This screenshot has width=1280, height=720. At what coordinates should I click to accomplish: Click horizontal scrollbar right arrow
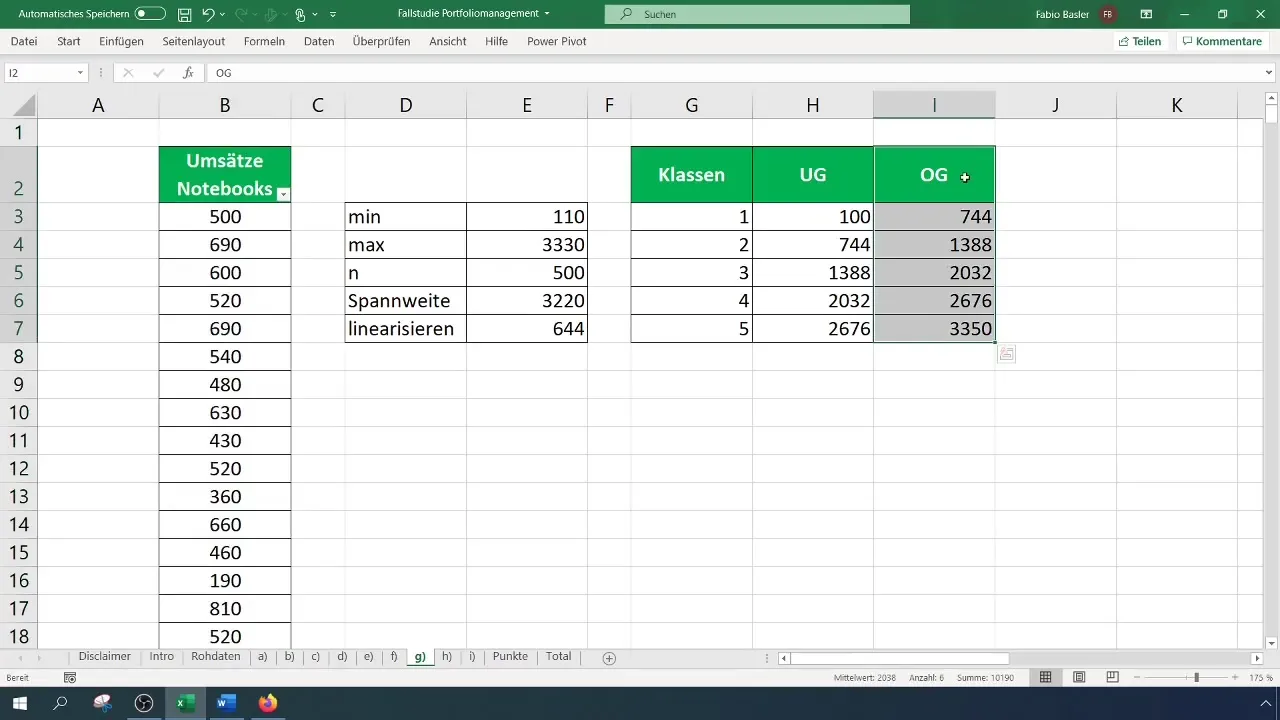tap(1257, 658)
